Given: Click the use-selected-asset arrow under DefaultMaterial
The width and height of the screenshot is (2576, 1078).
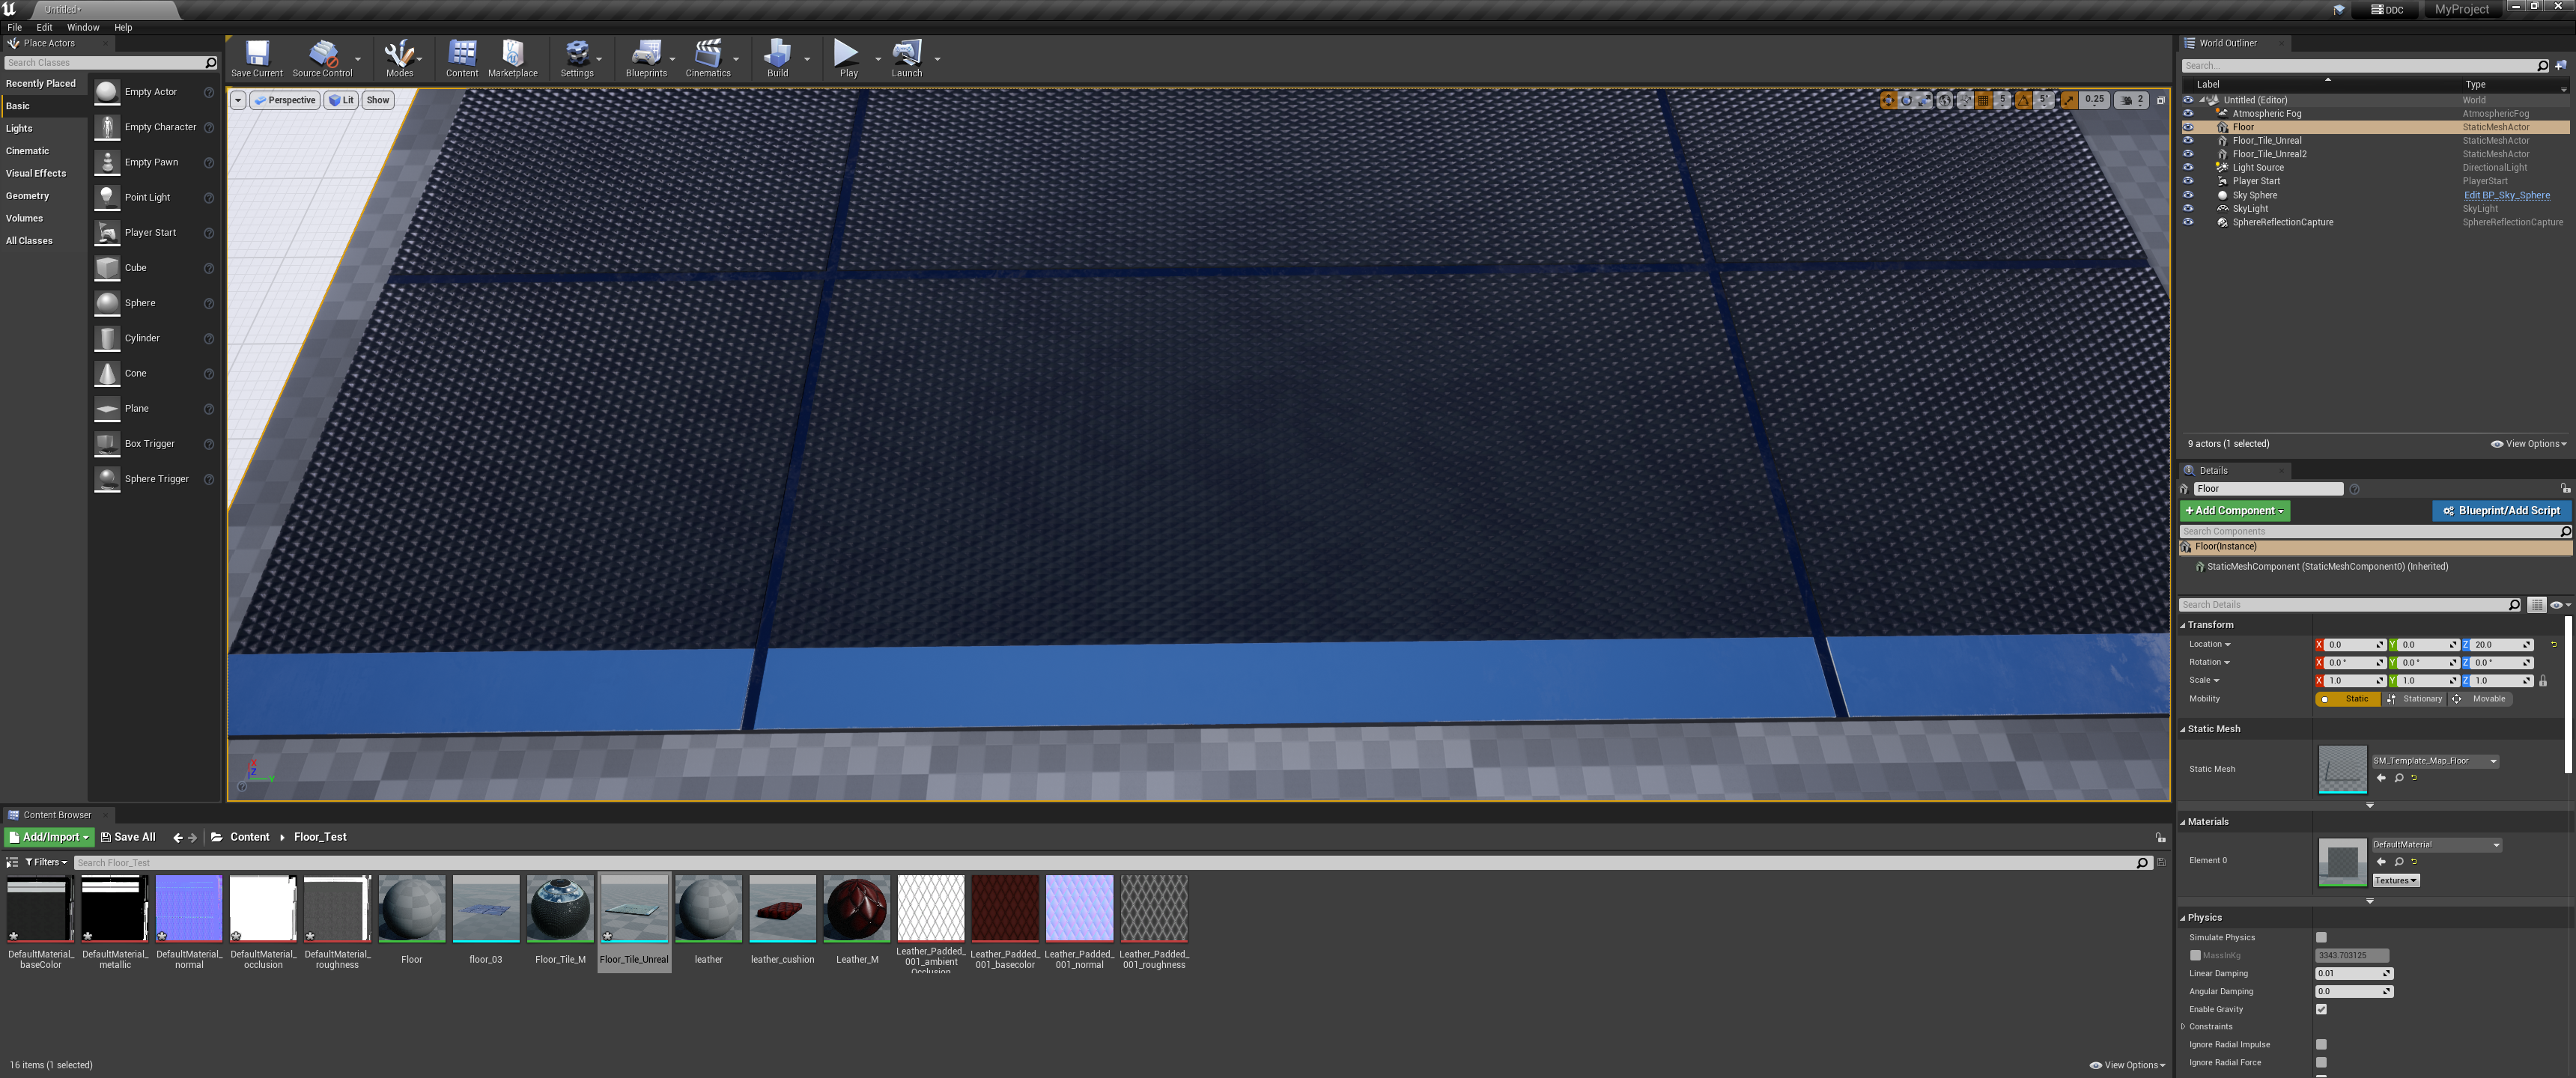Looking at the screenshot, I should pyautogui.click(x=2381, y=861).
